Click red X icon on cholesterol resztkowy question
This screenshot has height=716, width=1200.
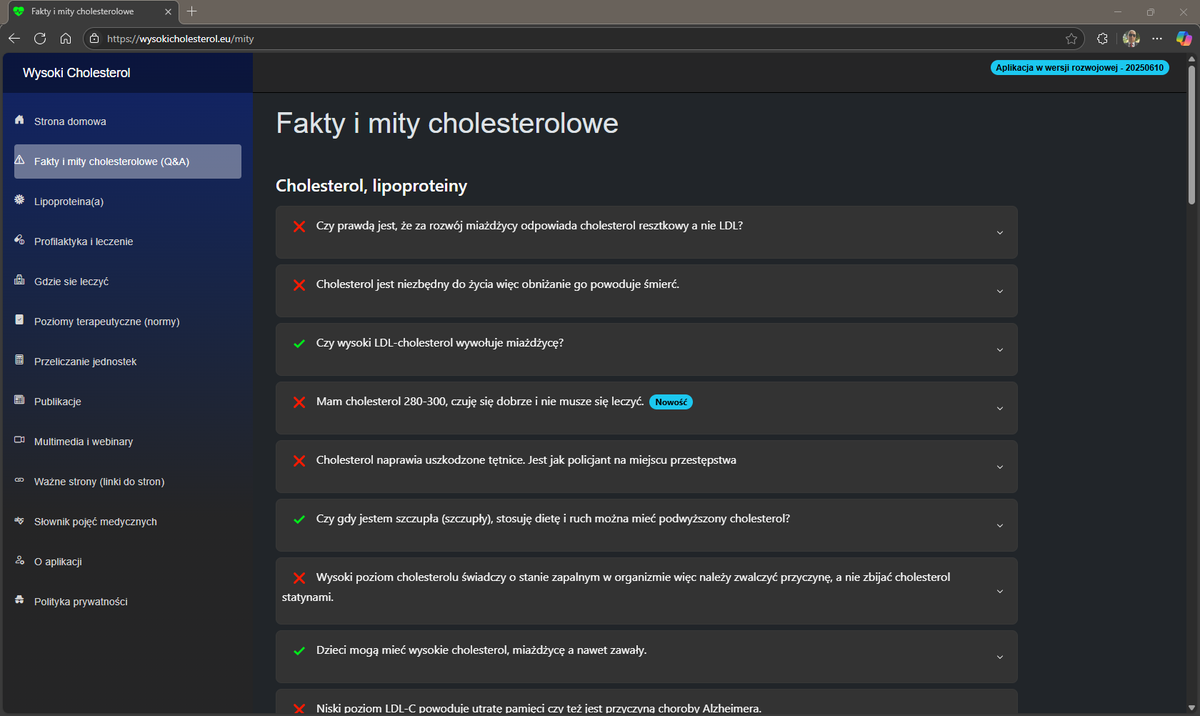(298, 226)
